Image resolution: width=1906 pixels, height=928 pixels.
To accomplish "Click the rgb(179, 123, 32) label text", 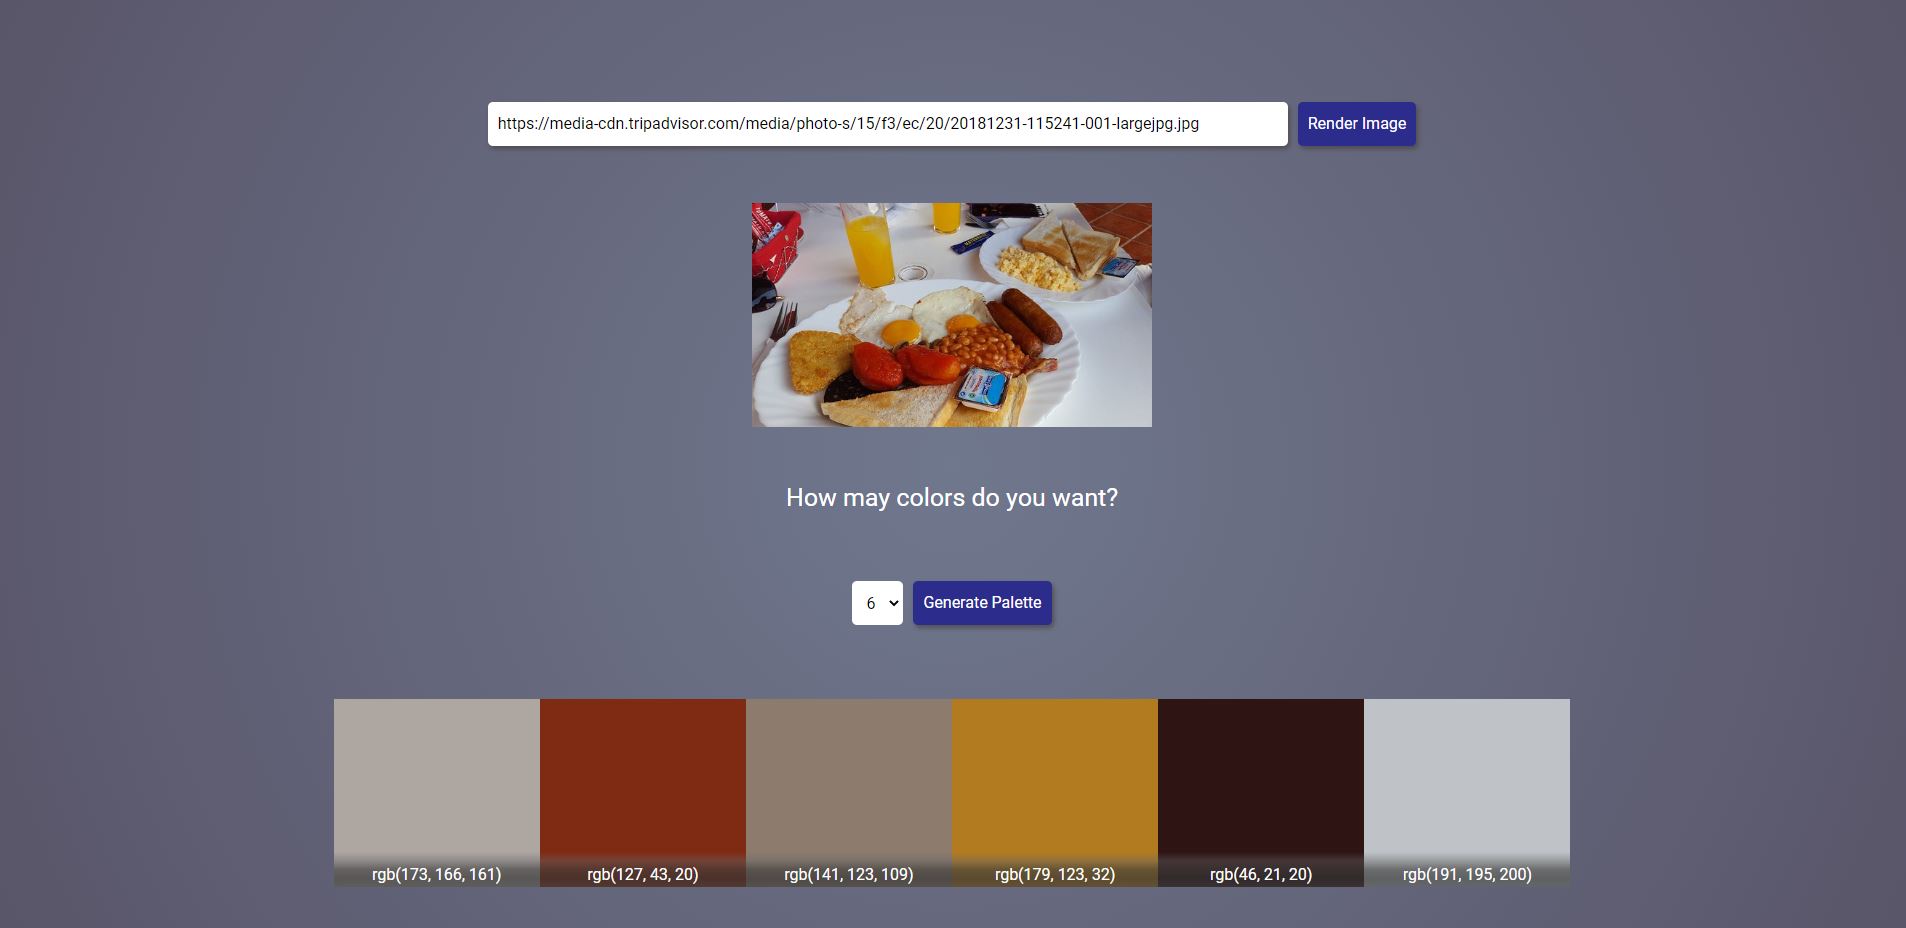I will (1055, 874).
